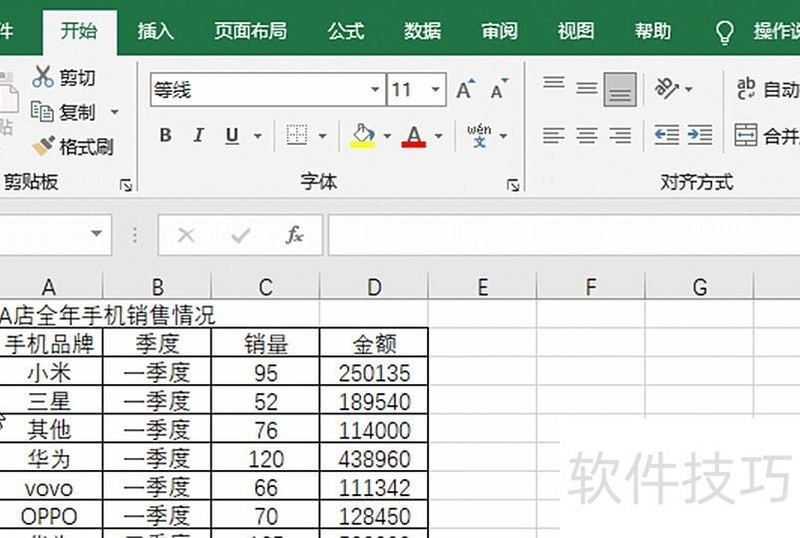Switch to 页面布局 tab
The image size is (800, 538).
(250, 31)
